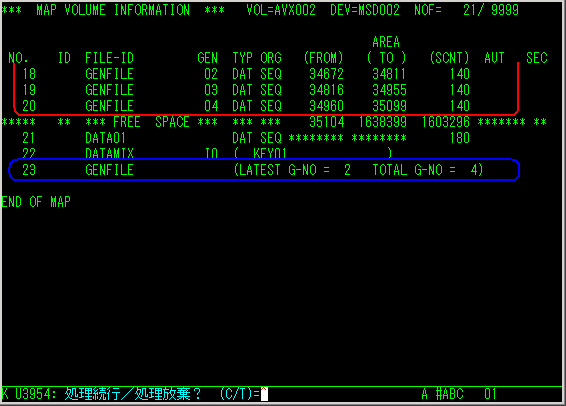Click the #ABC input mode indicator
Screen dimensions: 566x406
[449, 394]
